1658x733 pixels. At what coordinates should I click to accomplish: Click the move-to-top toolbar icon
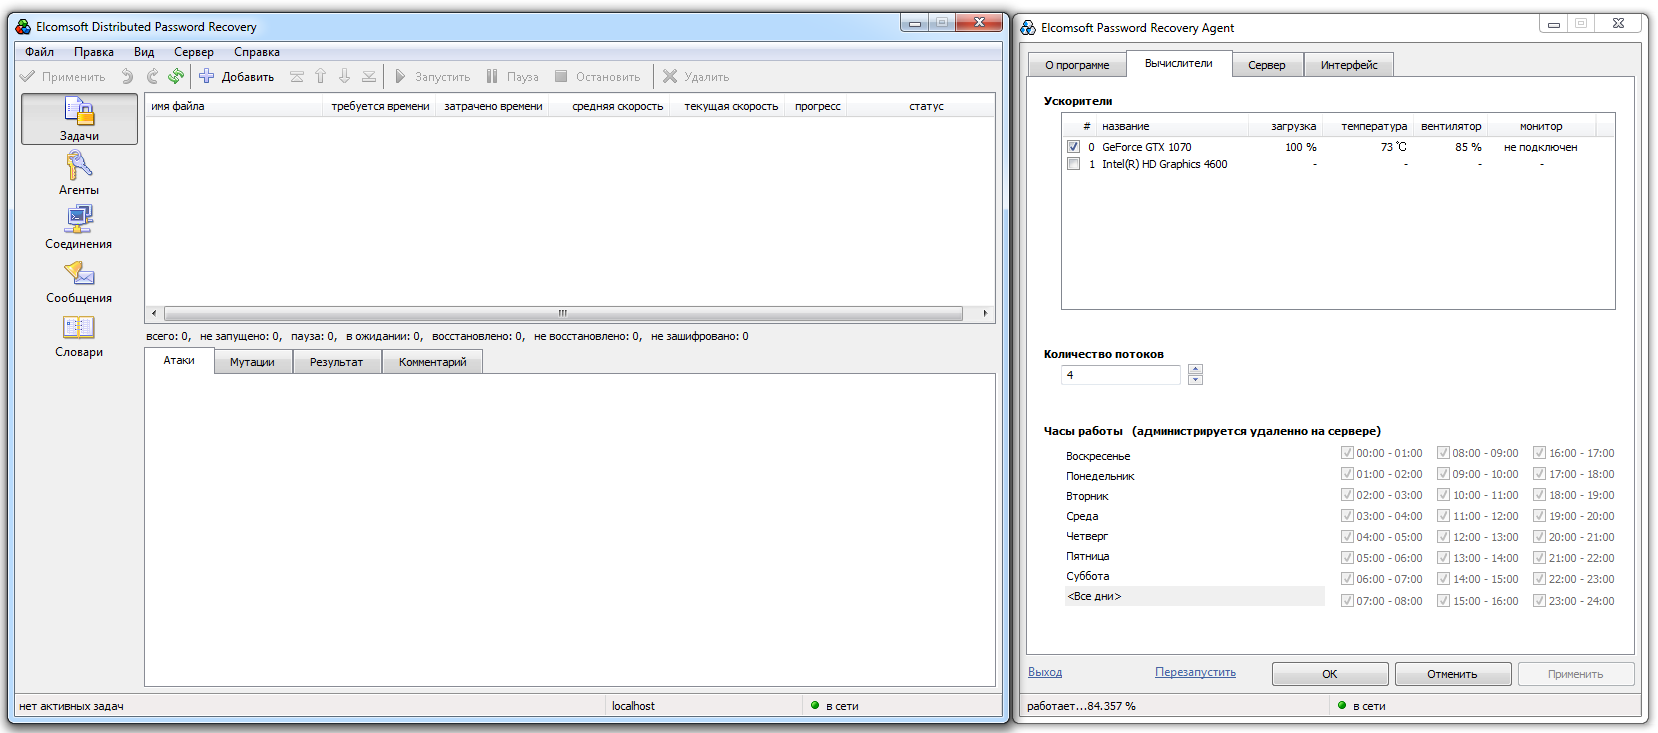tap(297, 76)
